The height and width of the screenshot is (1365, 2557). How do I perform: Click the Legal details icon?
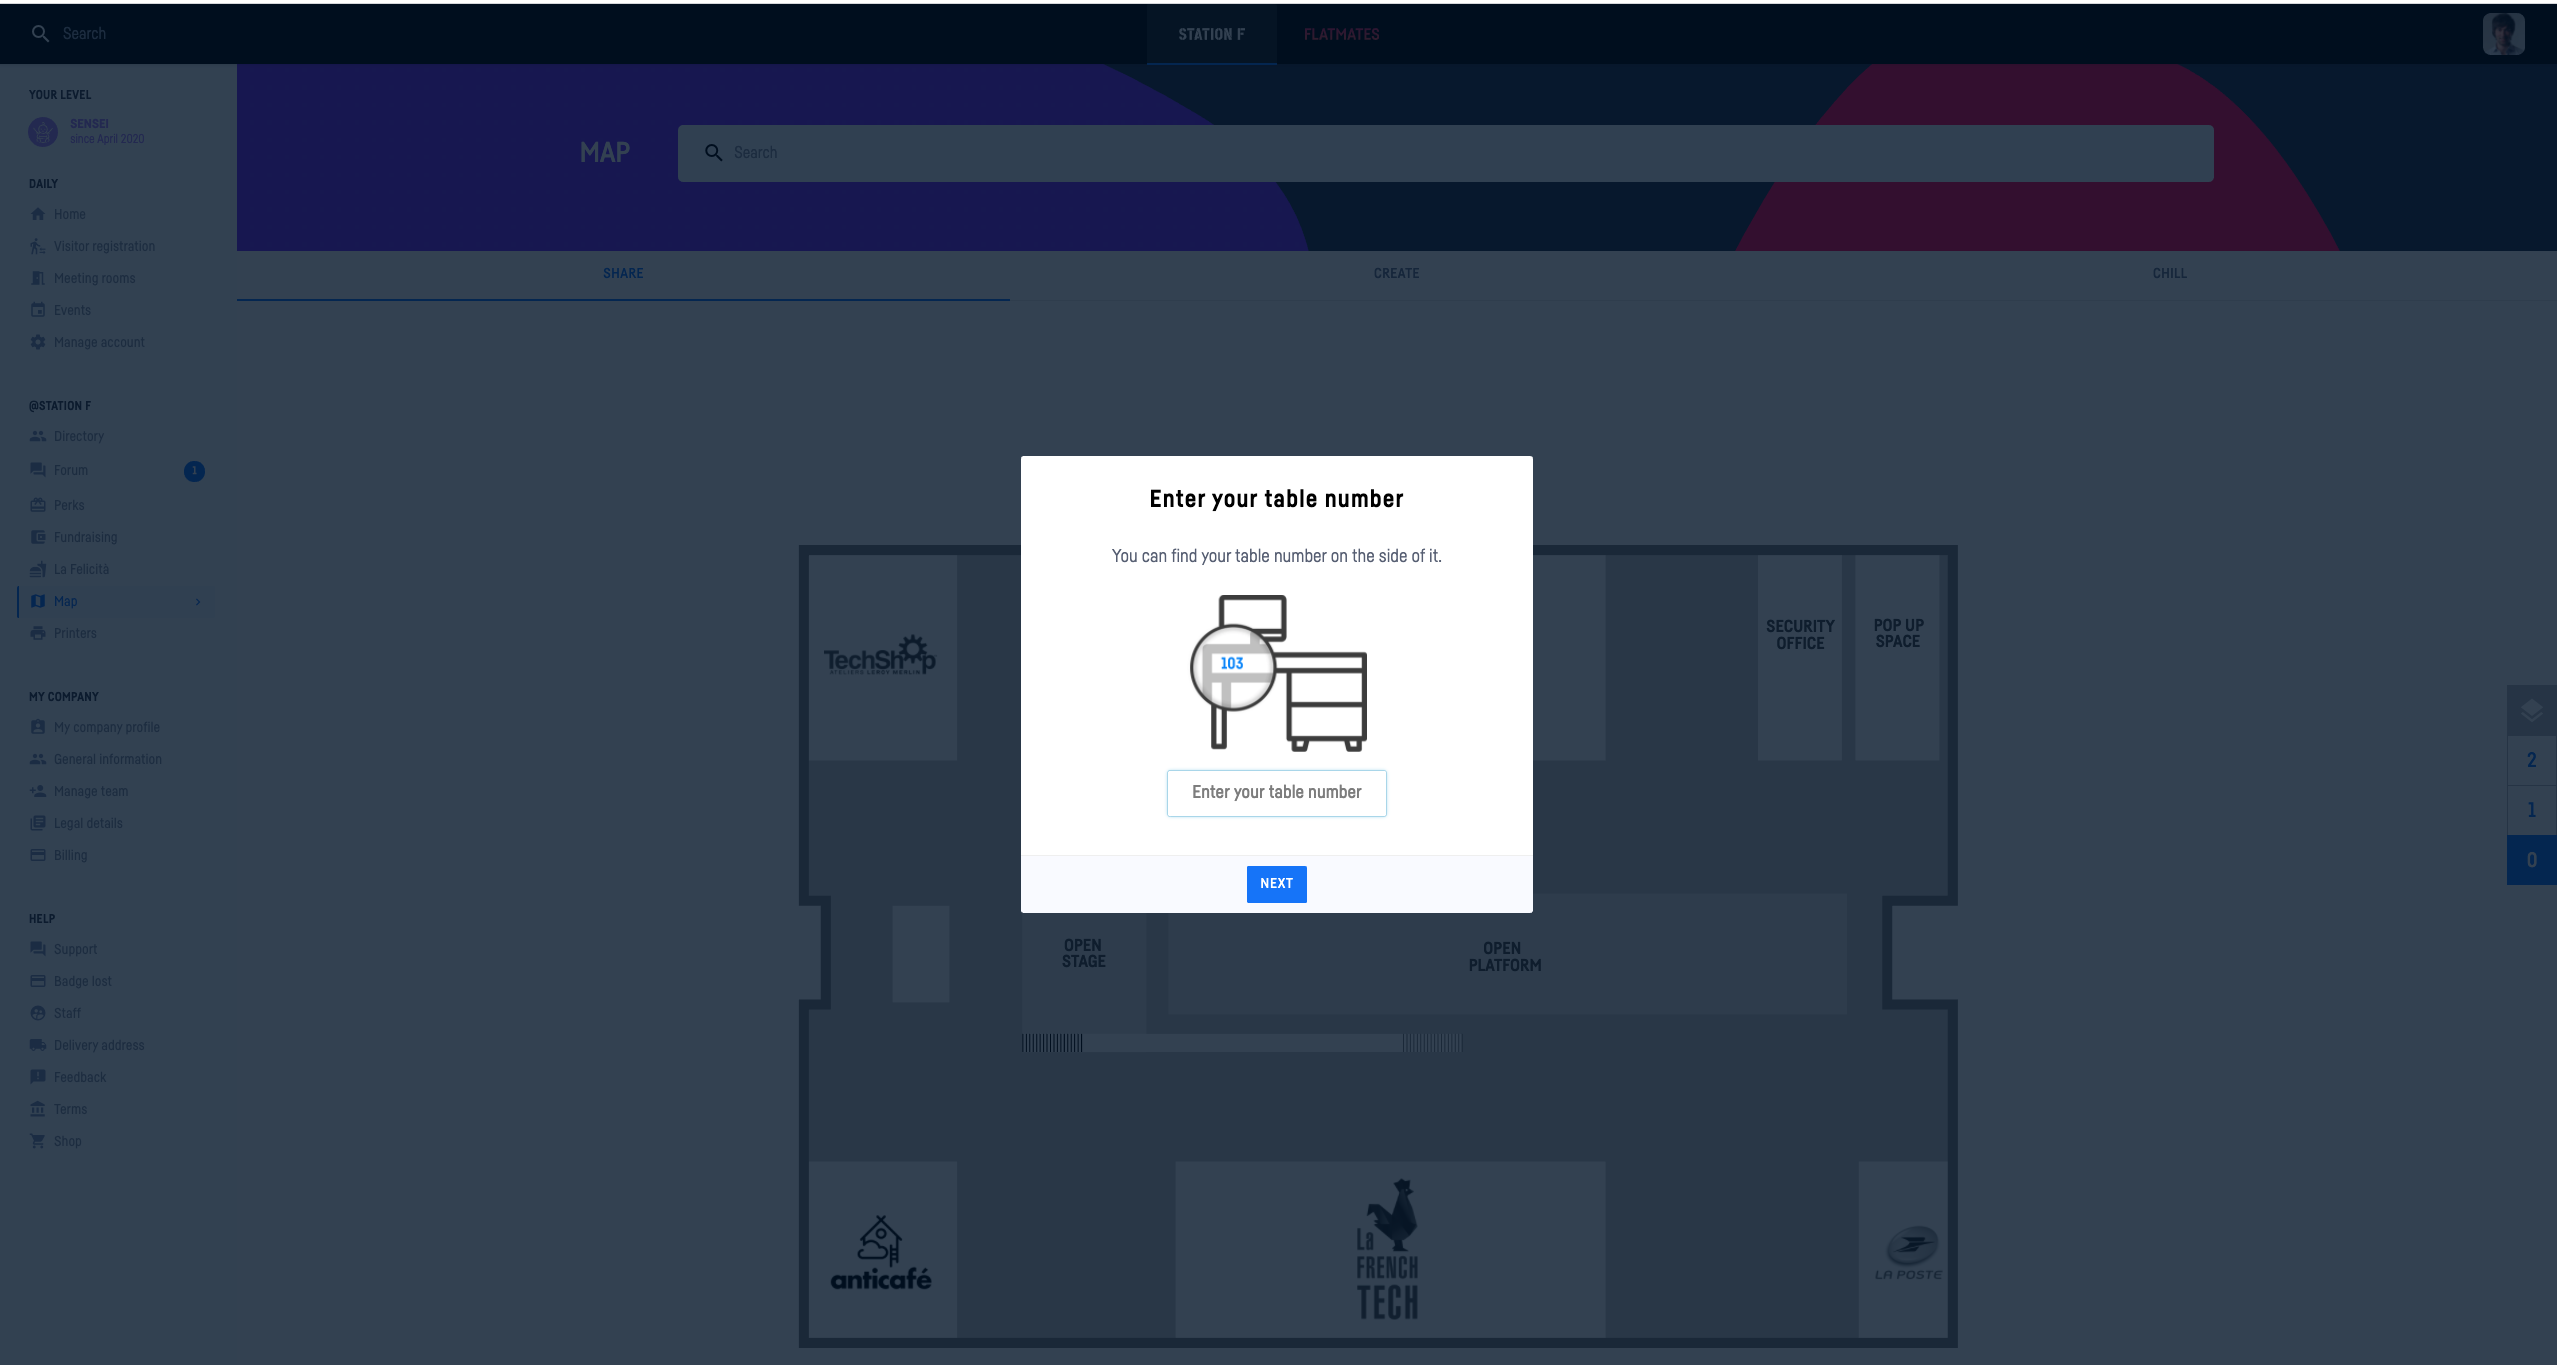coord(38,823)
